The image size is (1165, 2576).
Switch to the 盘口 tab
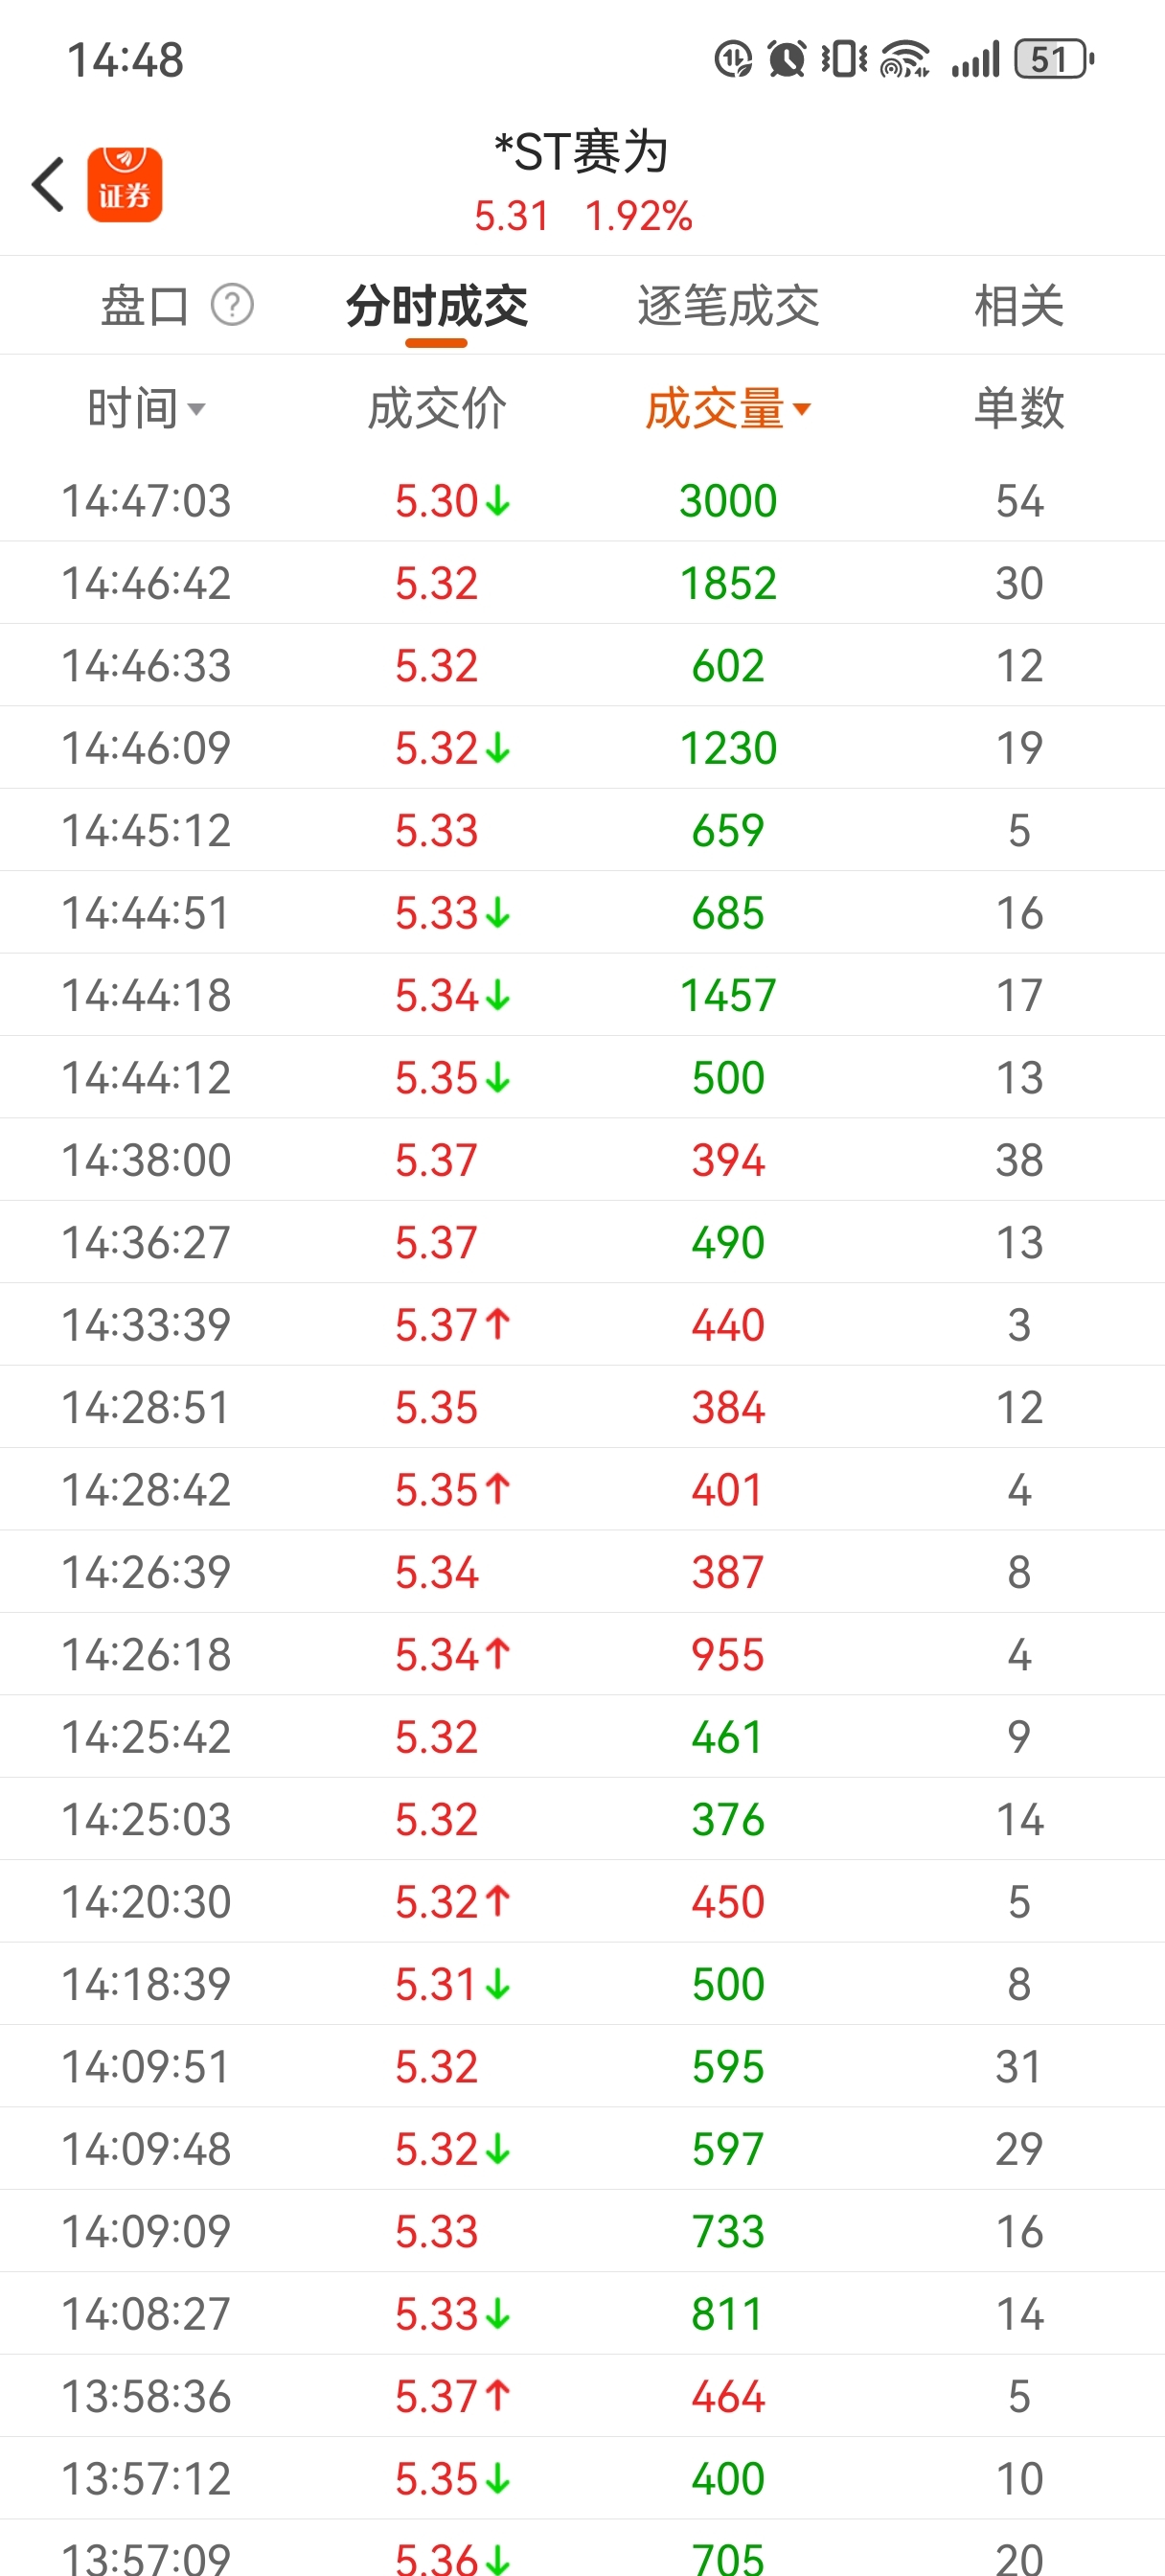tap(145, 305)
